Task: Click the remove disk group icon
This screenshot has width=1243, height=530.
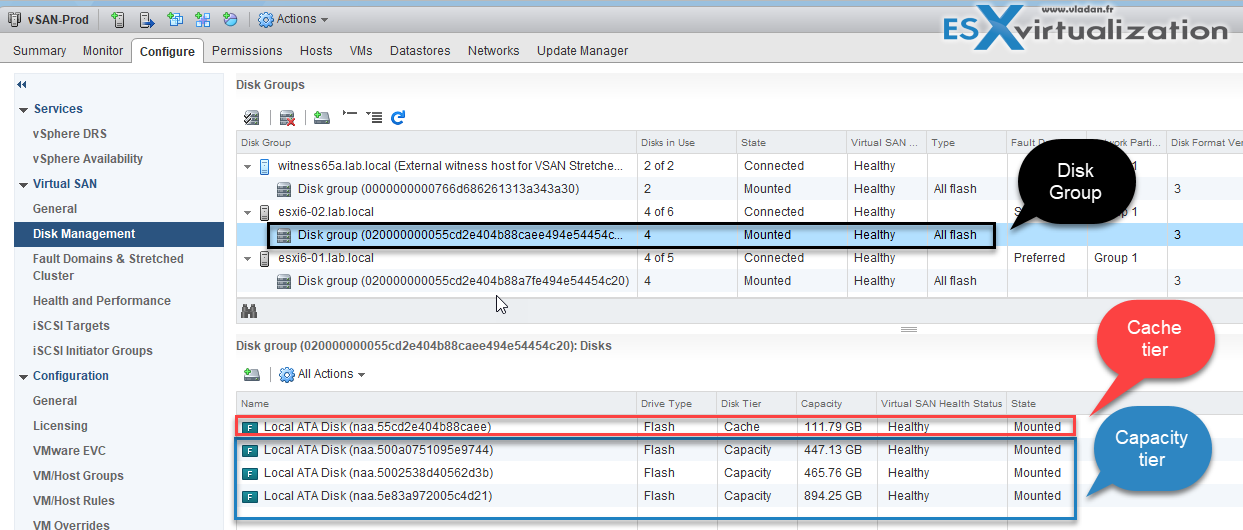Action: click(287, 118)
